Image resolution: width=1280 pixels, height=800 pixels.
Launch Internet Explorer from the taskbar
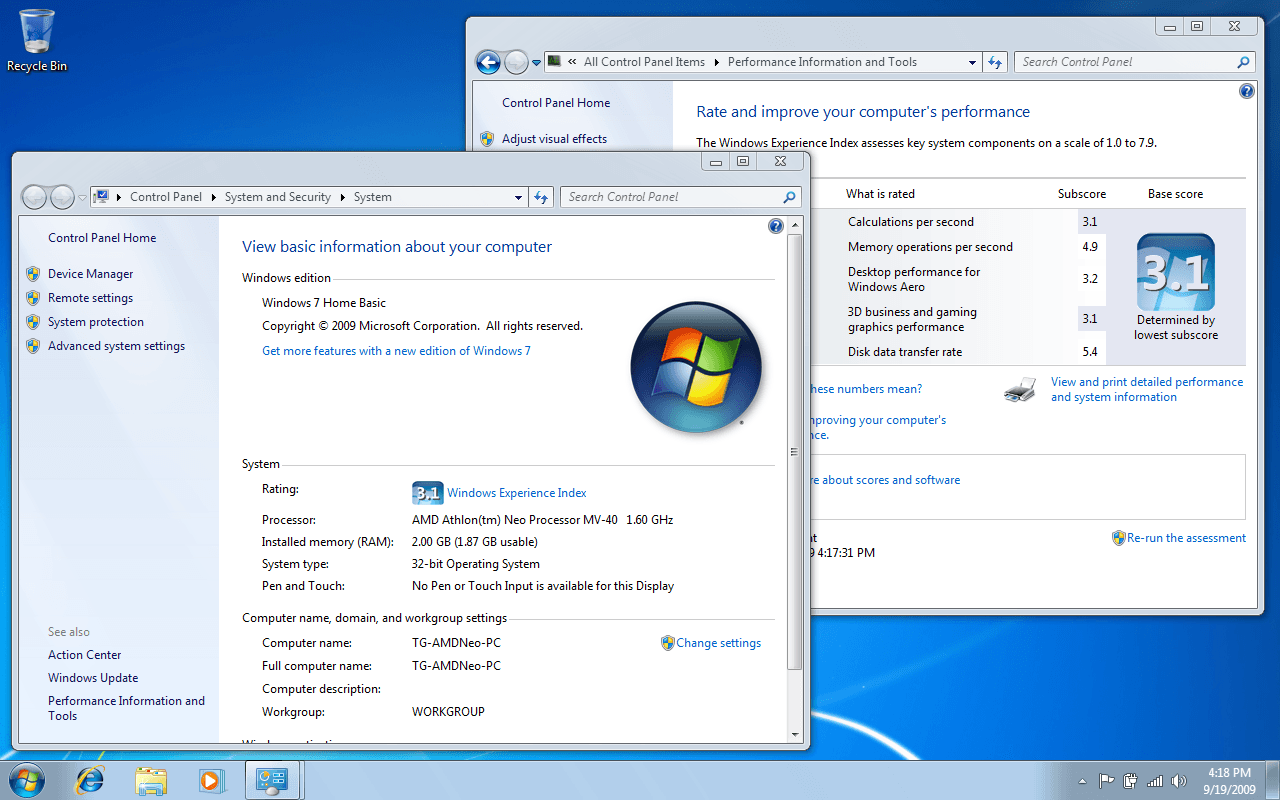[90, 780]
